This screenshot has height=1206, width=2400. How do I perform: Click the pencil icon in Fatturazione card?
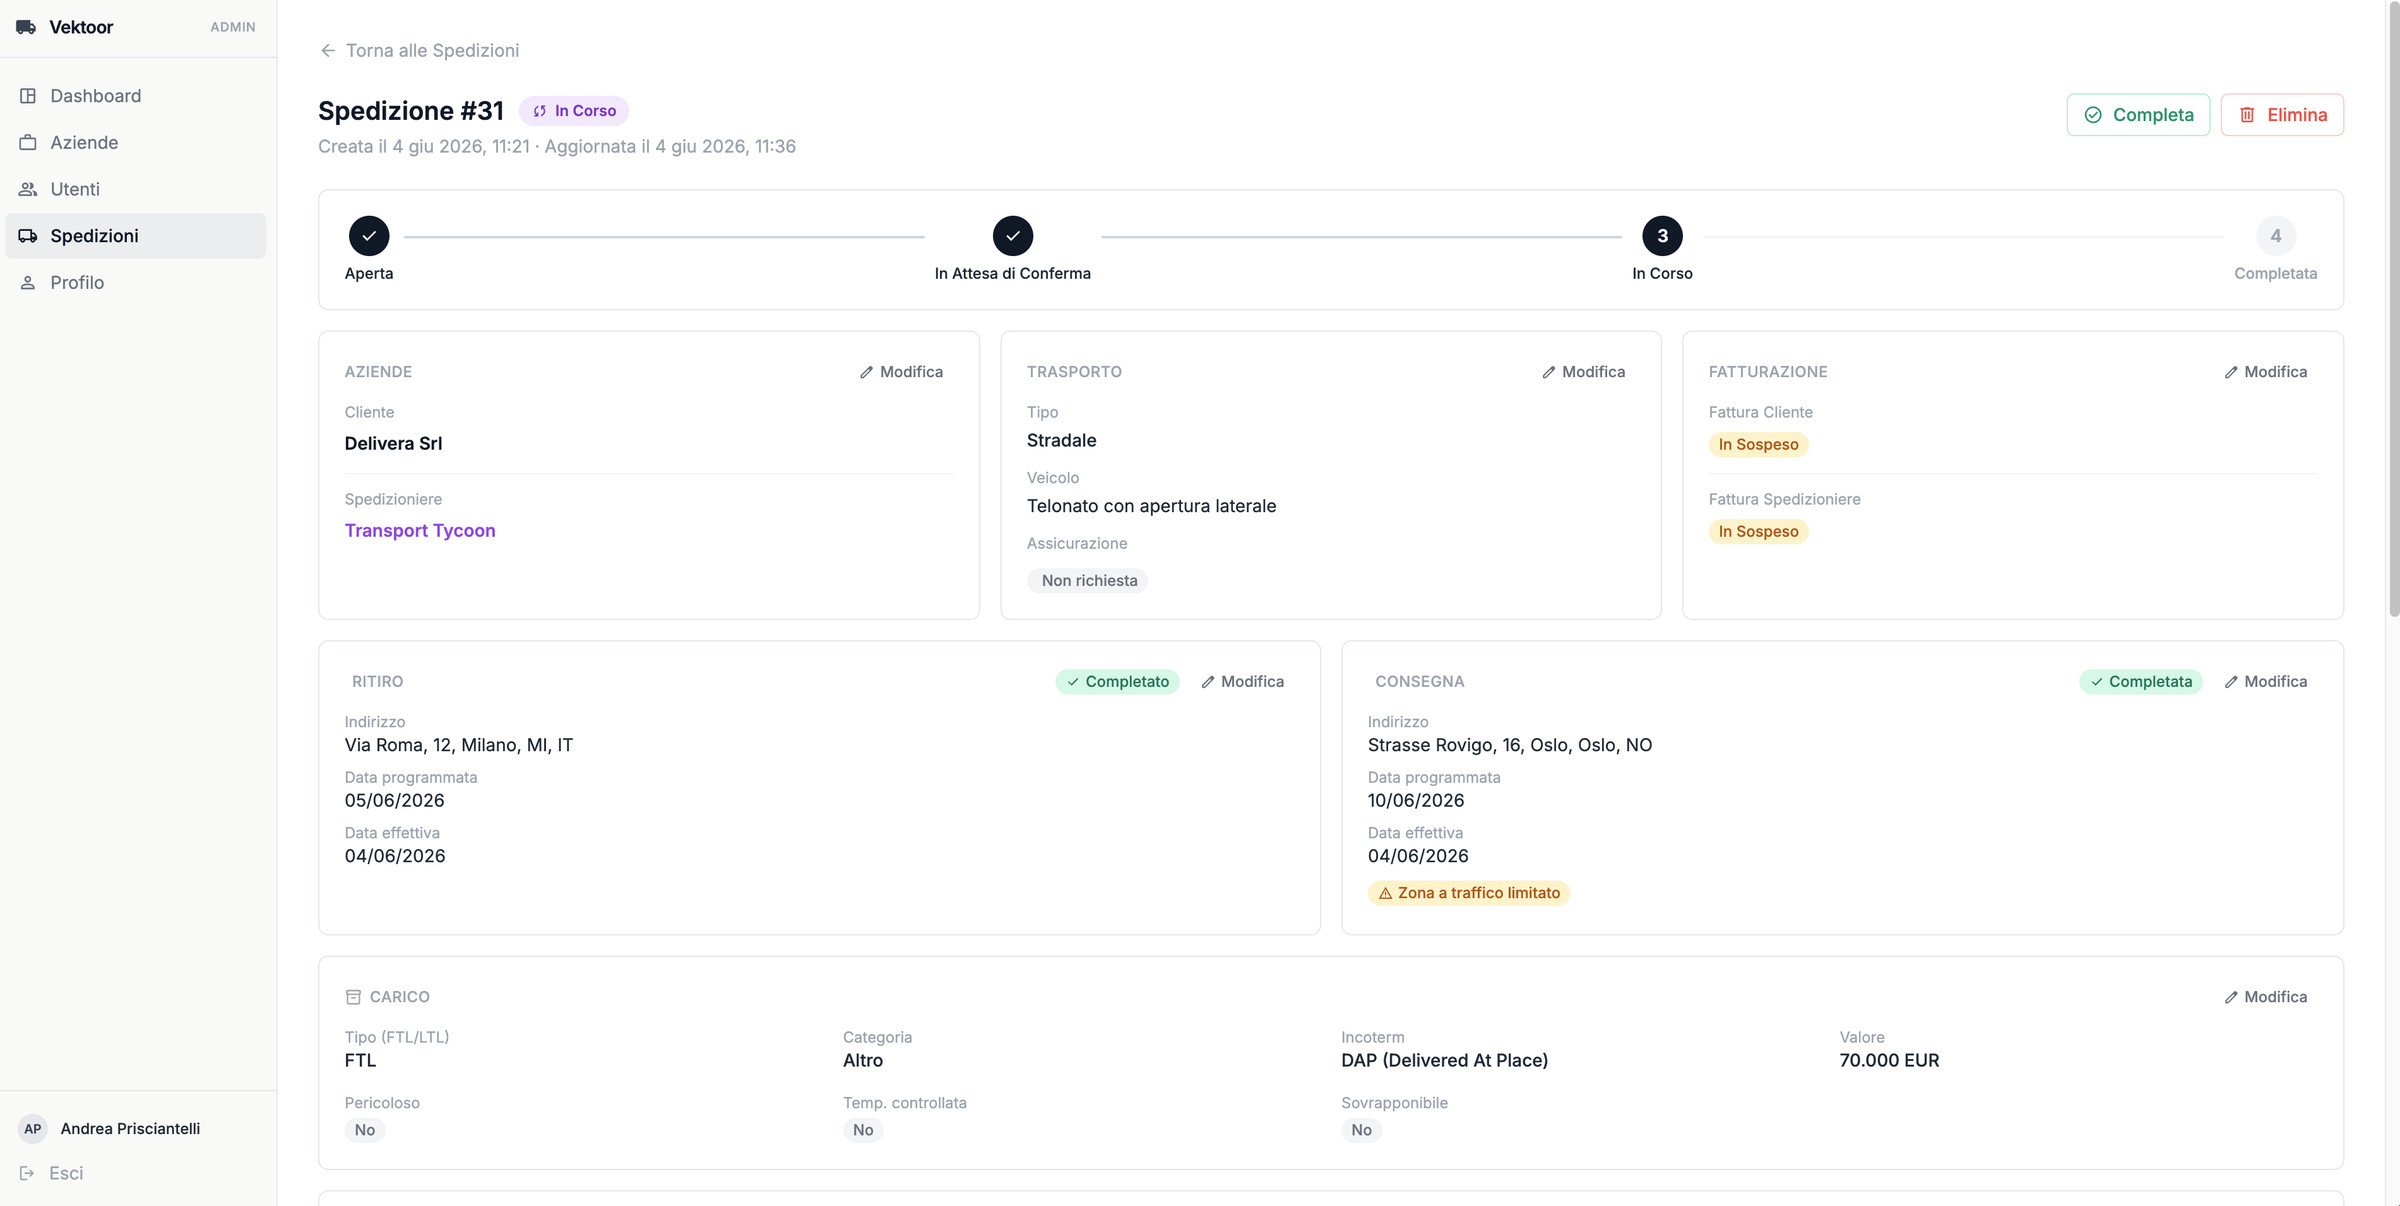(2231, 372)
